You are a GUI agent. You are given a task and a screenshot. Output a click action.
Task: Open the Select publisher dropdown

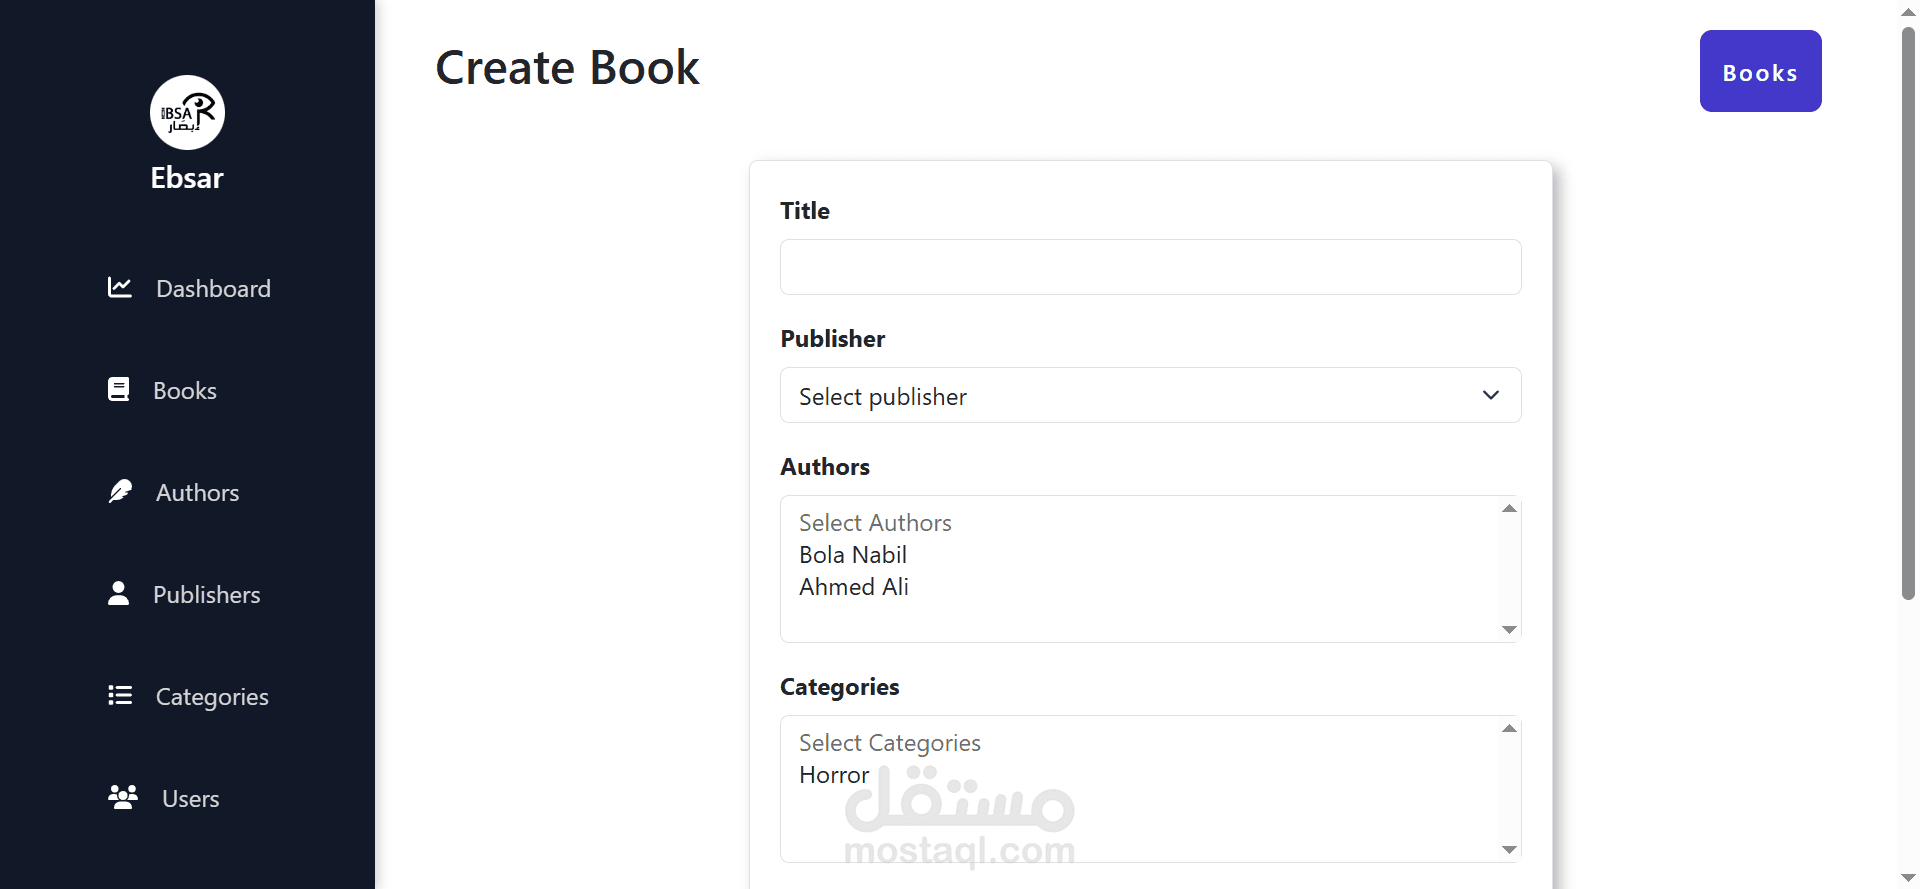(x=1150, y=396)
